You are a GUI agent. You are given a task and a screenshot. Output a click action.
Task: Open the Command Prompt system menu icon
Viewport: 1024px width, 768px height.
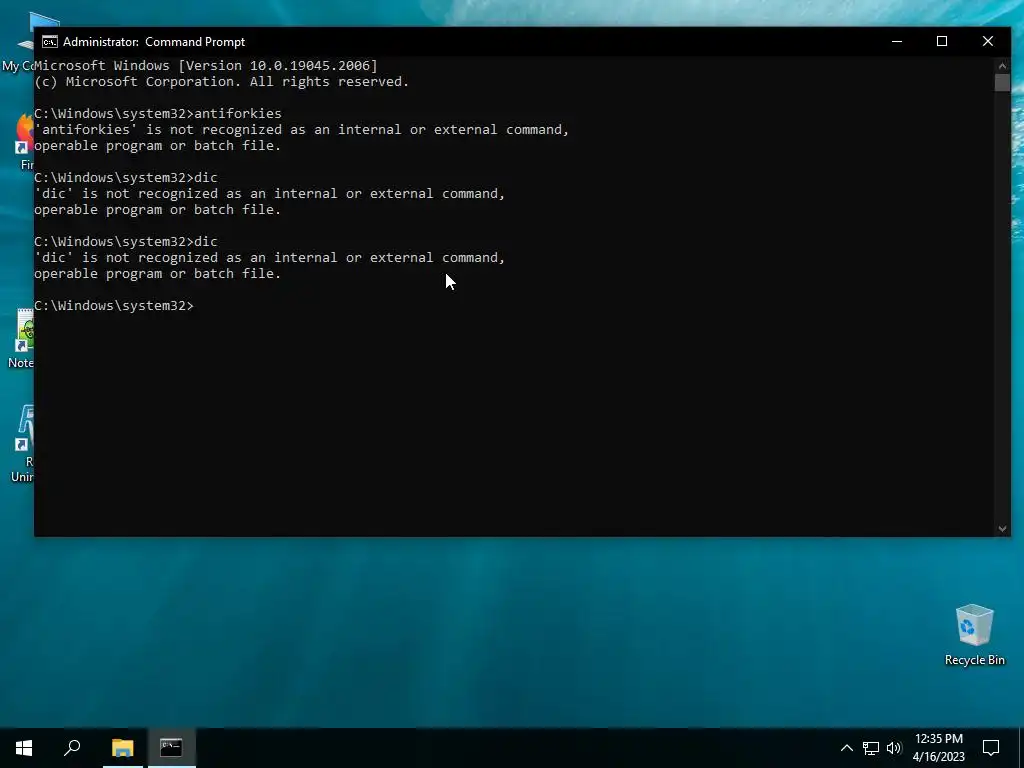pos(50,42)
